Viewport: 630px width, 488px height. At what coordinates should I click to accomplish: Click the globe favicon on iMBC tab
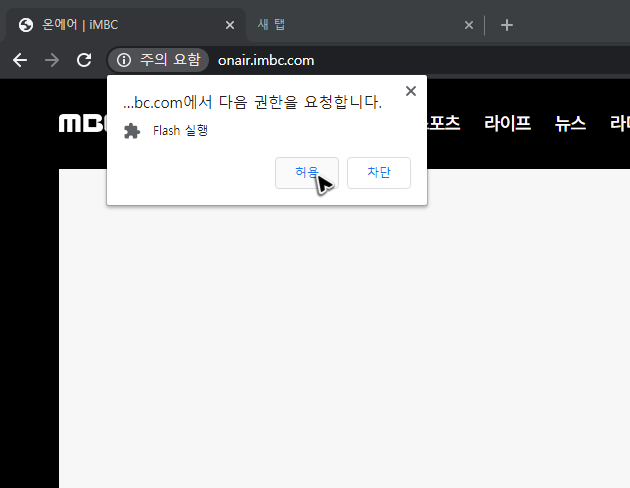(x=26, y=25)
